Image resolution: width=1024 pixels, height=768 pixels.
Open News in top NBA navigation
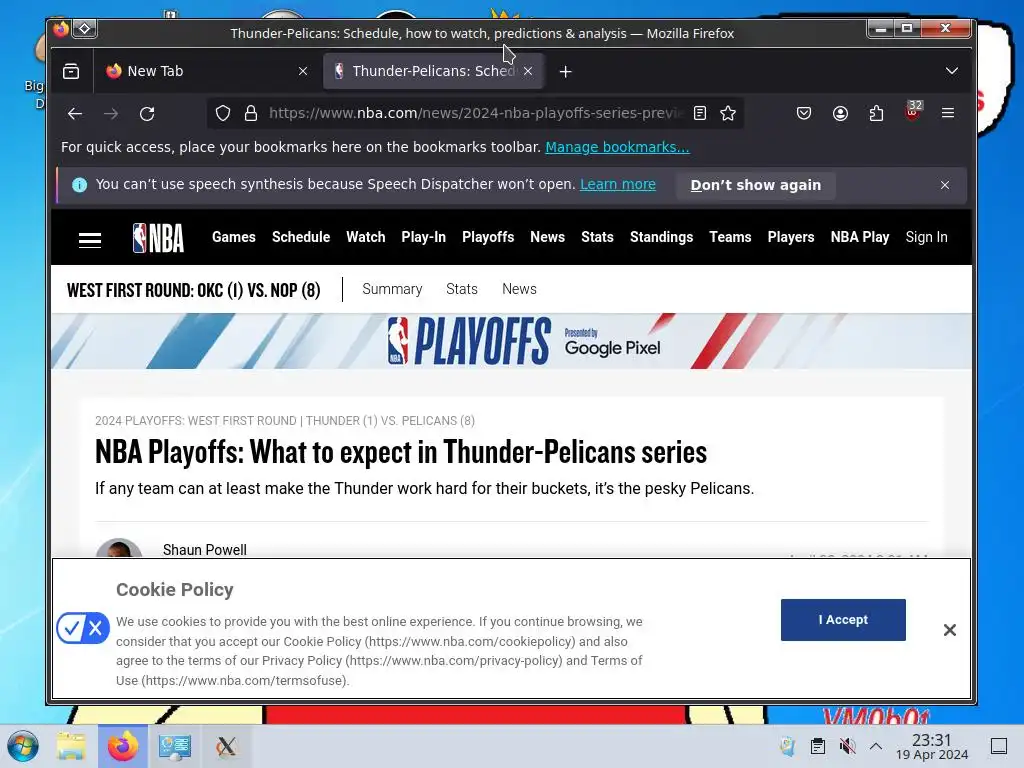(547, 237)
